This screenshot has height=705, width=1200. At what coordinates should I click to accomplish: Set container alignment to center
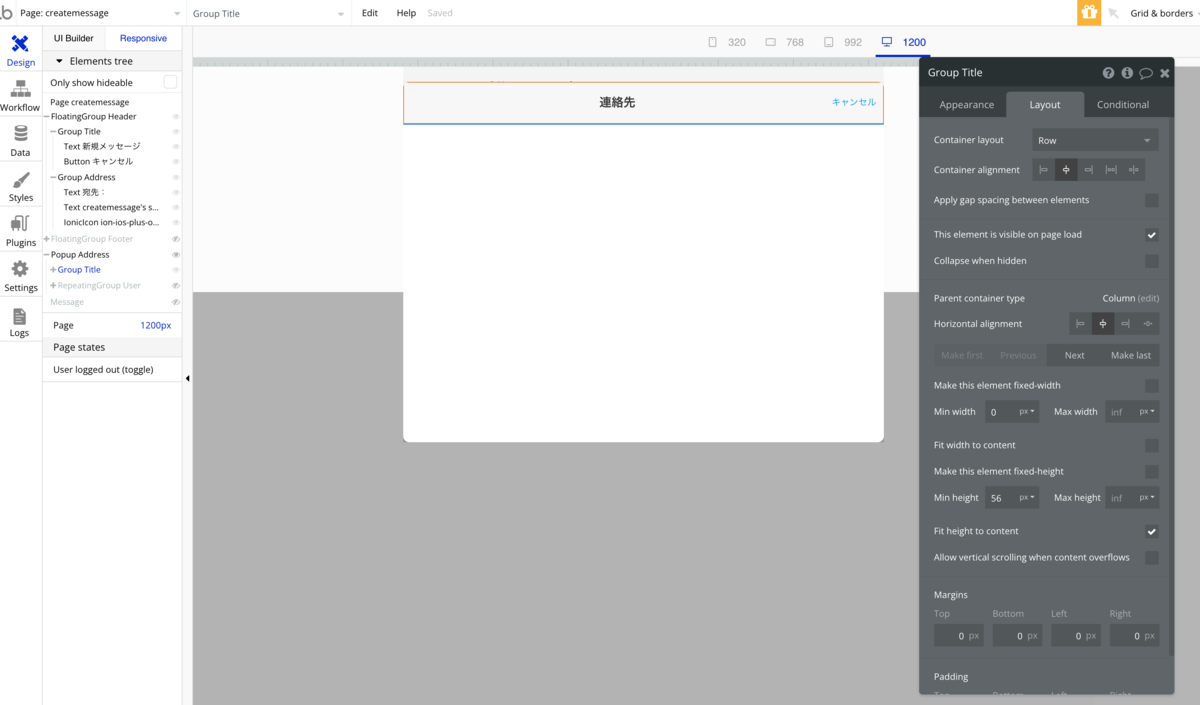[1066, 170]
